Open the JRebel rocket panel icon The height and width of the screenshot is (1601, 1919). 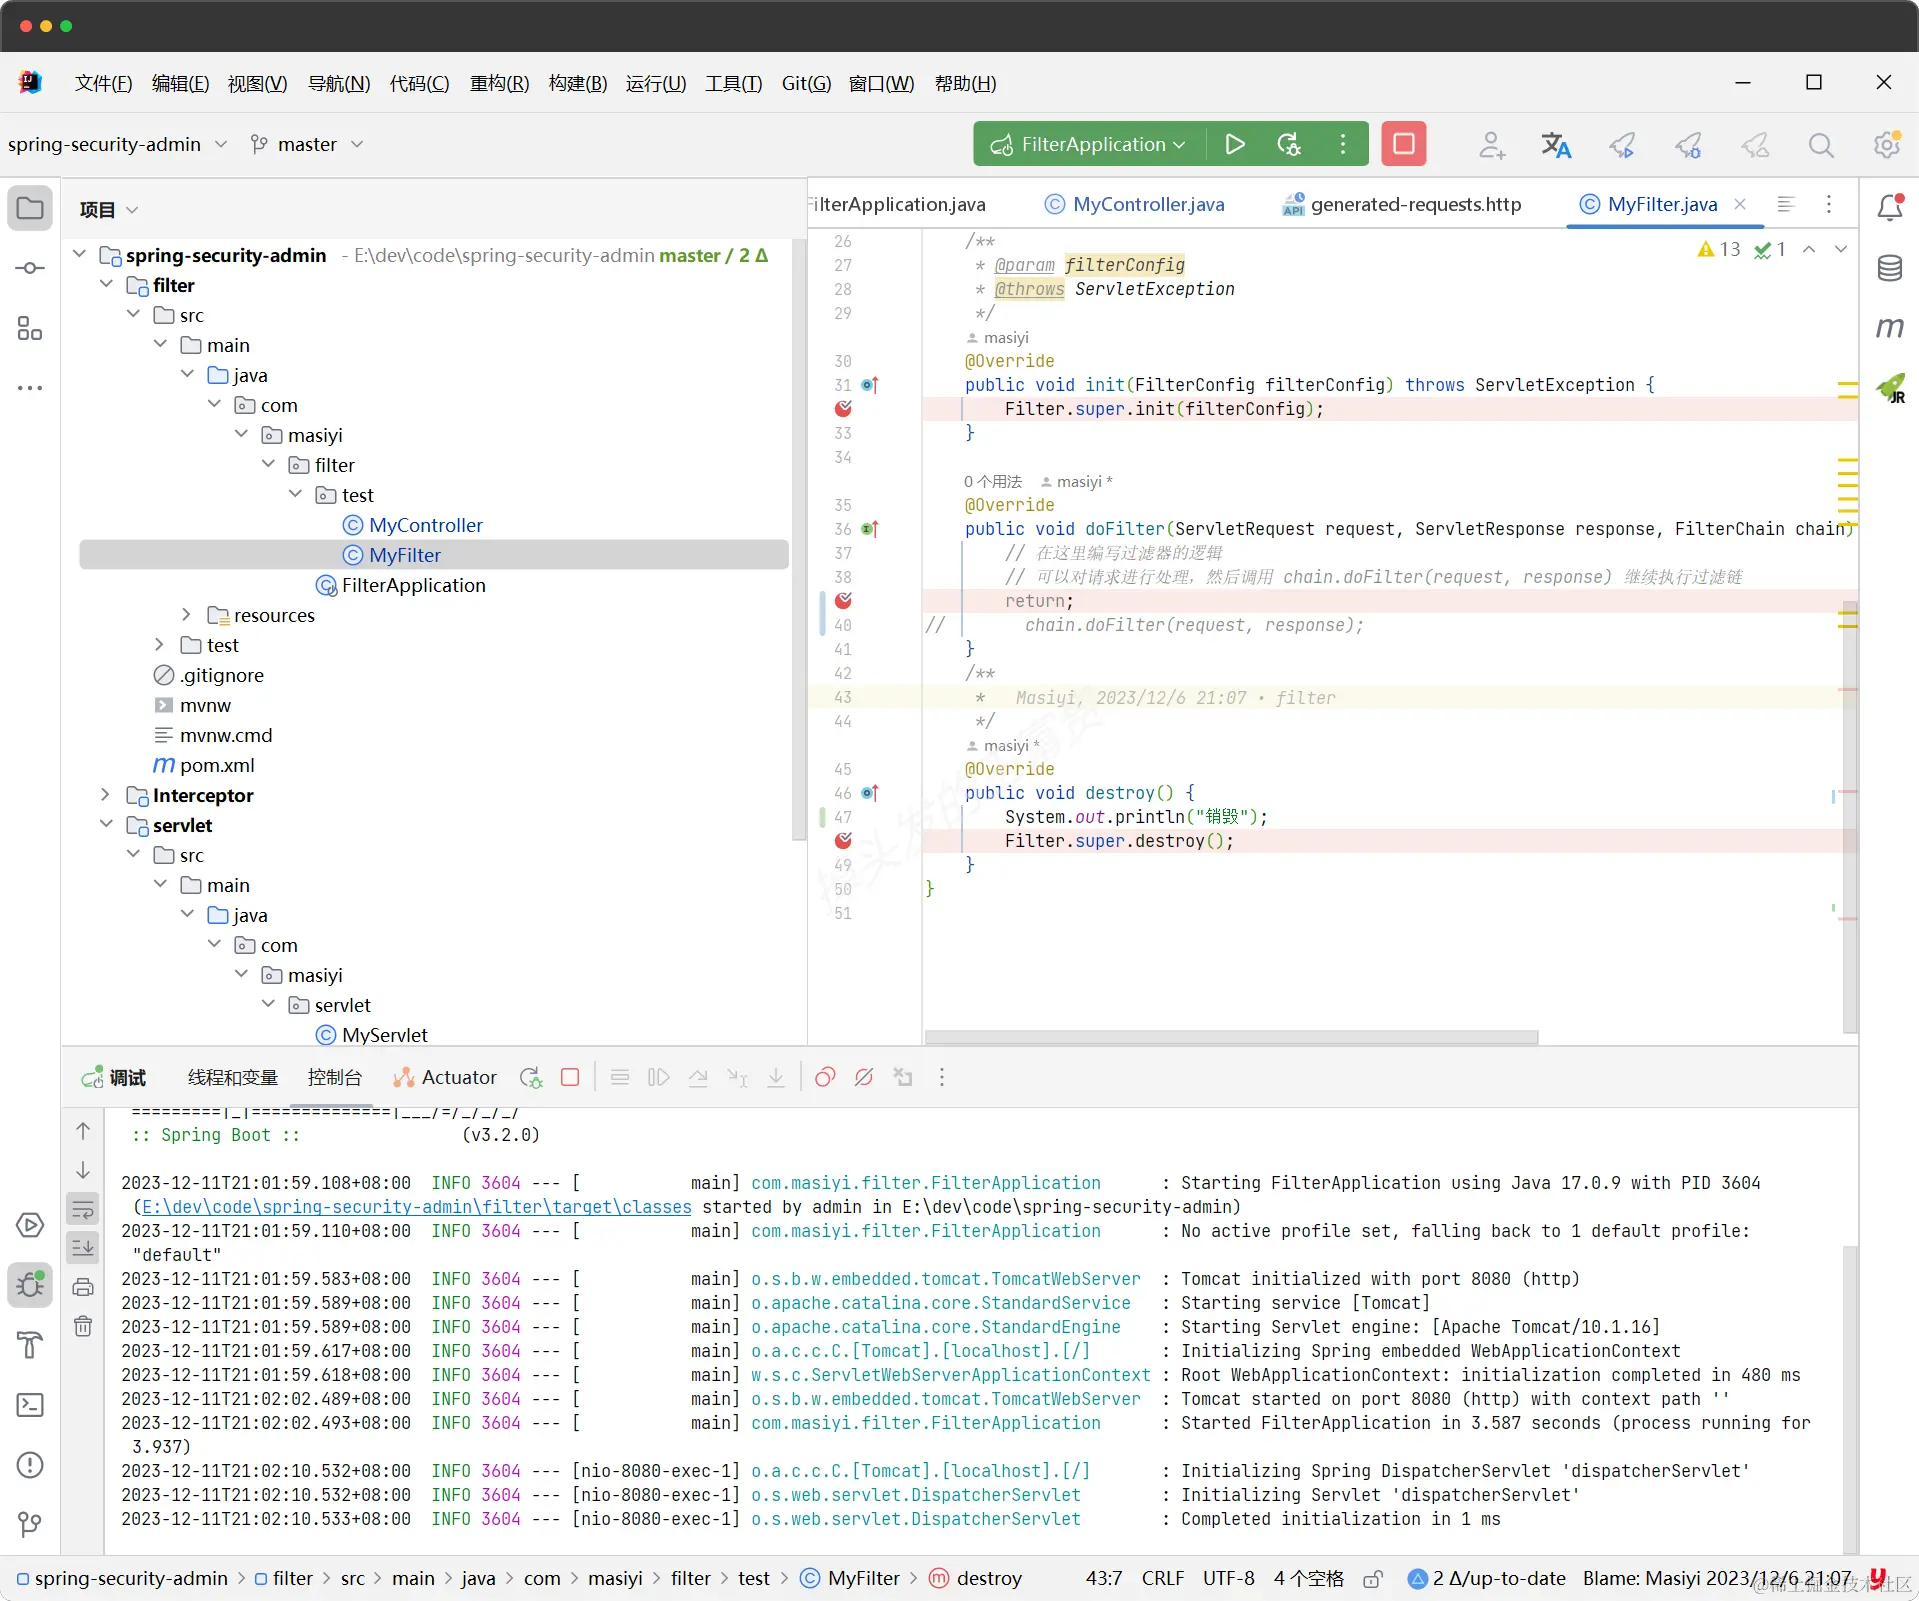(1890, 388)
